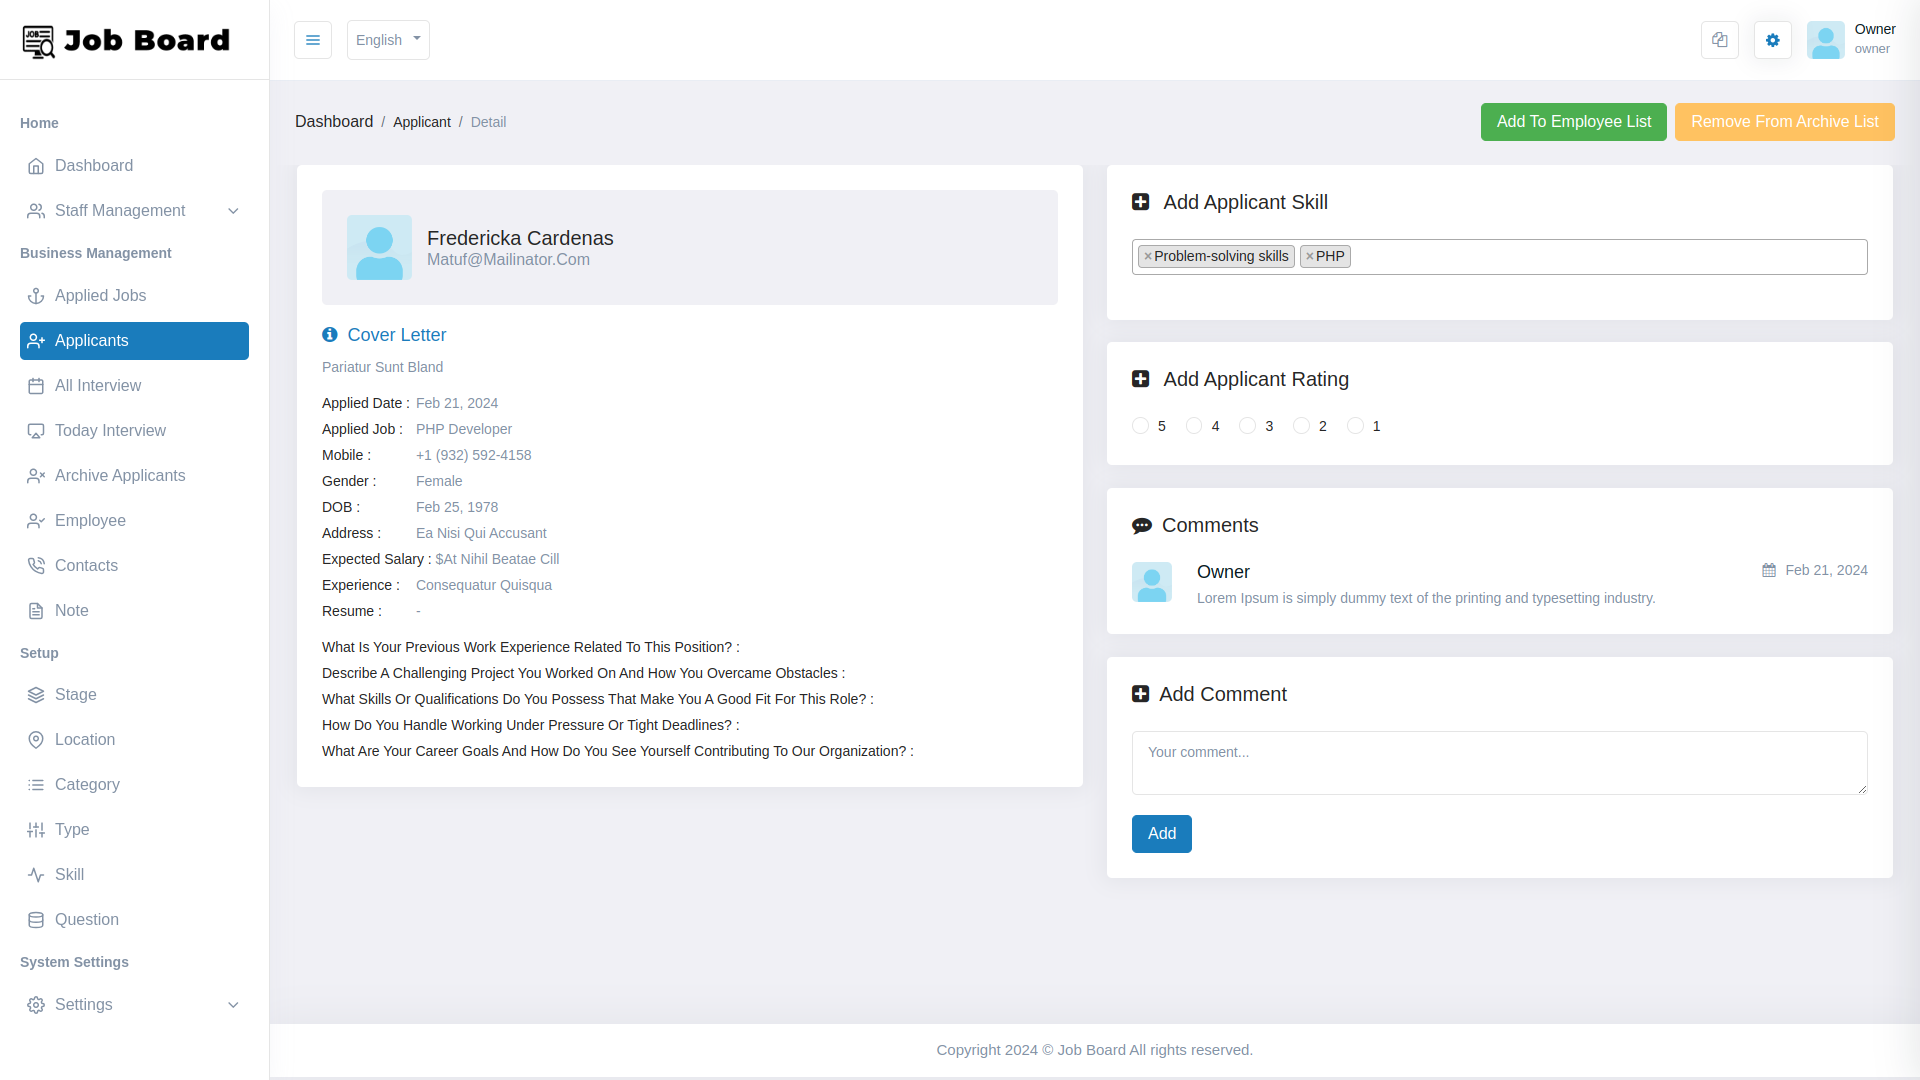Open All Interview from the sidebar

point(97,386)
